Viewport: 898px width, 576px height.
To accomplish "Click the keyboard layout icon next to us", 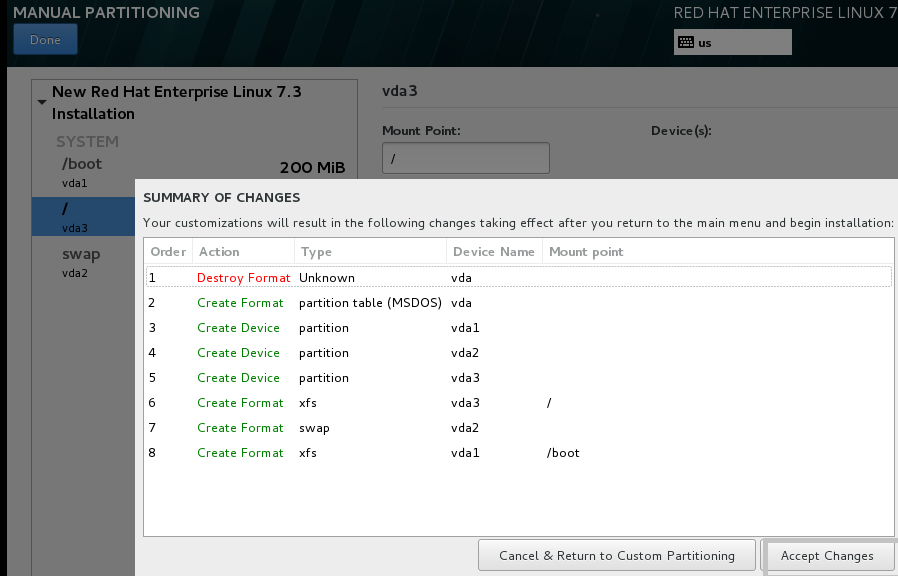I will [686, 42].
